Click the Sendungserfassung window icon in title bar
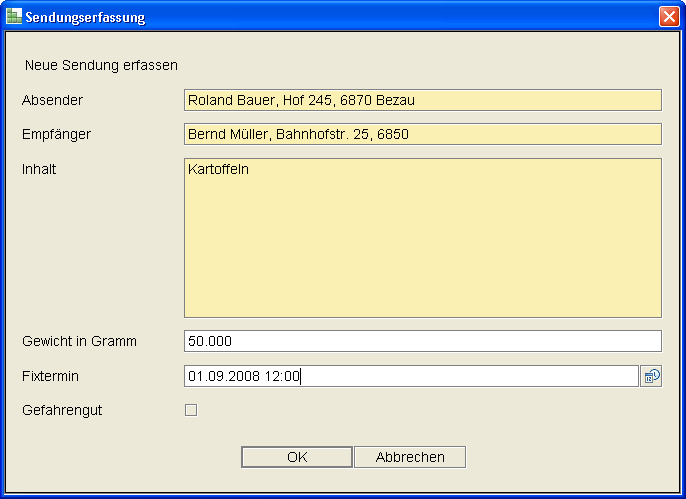 (x=14, y=17)
